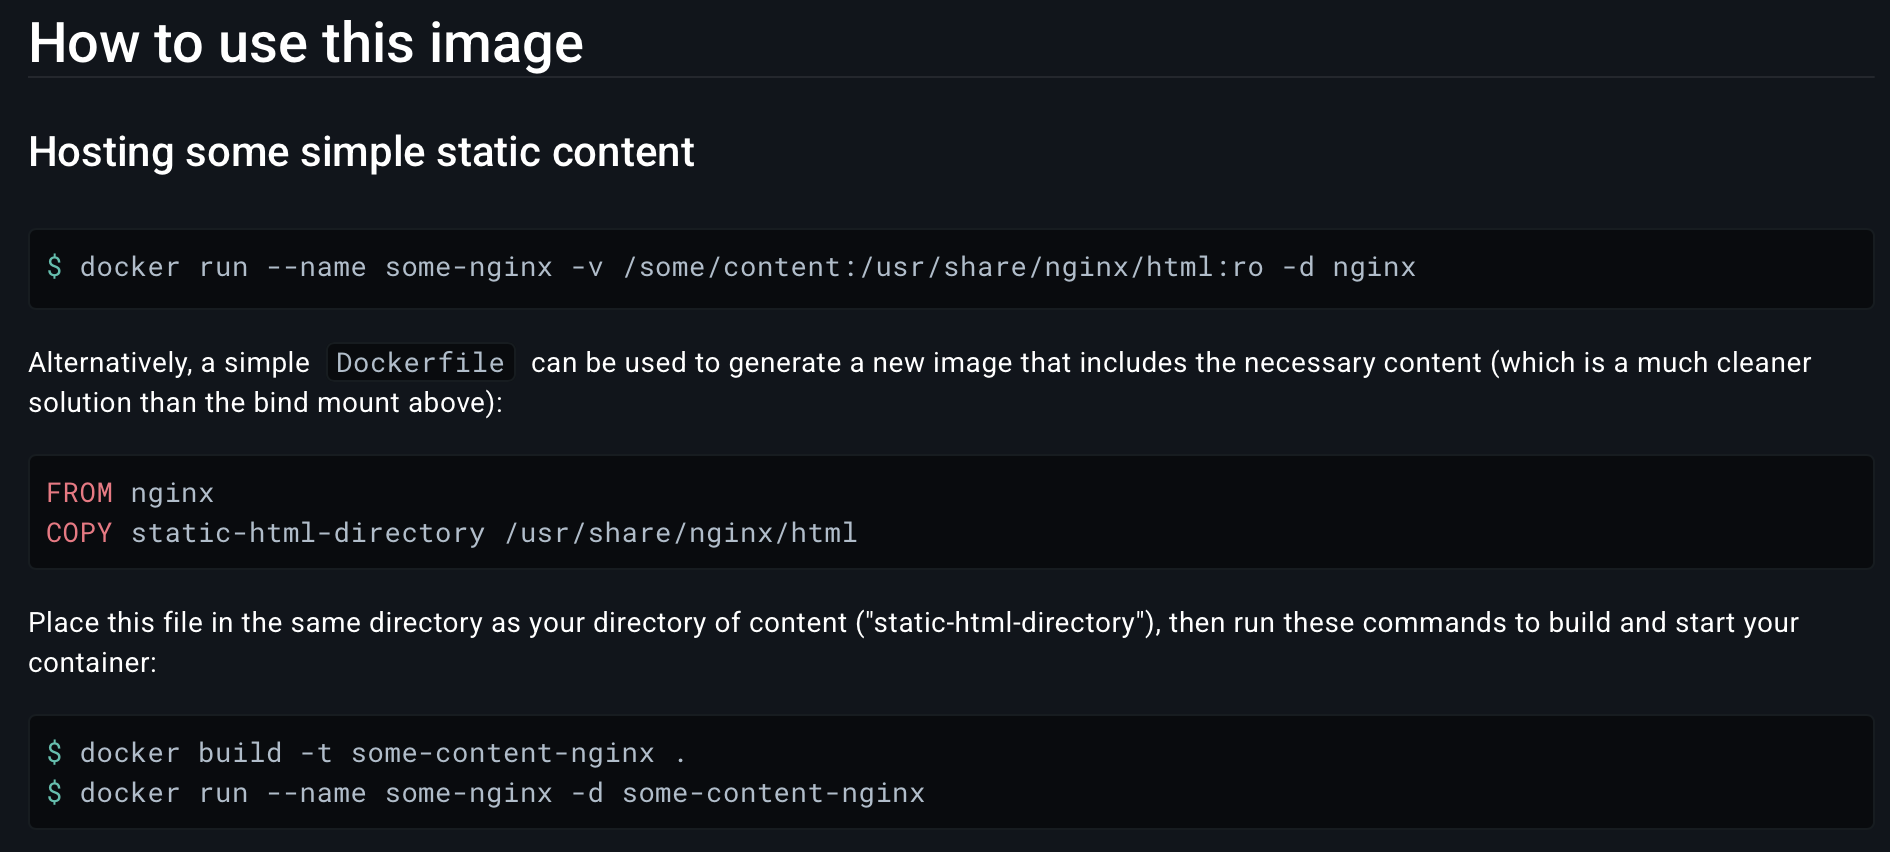Click the dollar prompt of the first code block

54,267
